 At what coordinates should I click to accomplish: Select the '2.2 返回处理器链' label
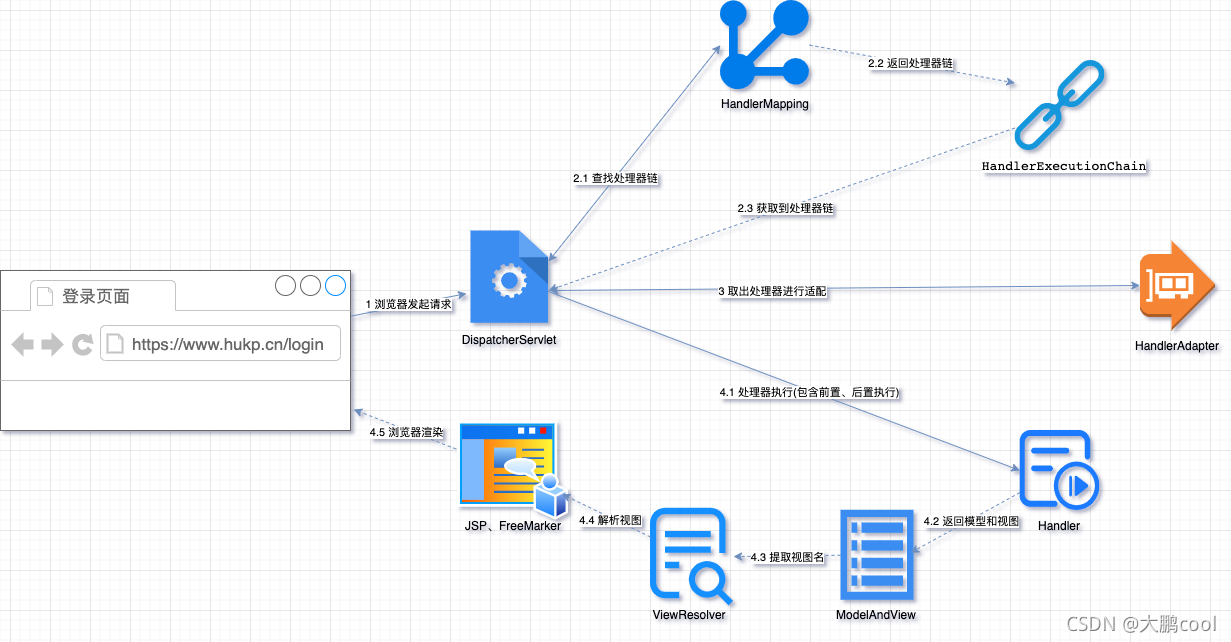click(x=911, y=63)
